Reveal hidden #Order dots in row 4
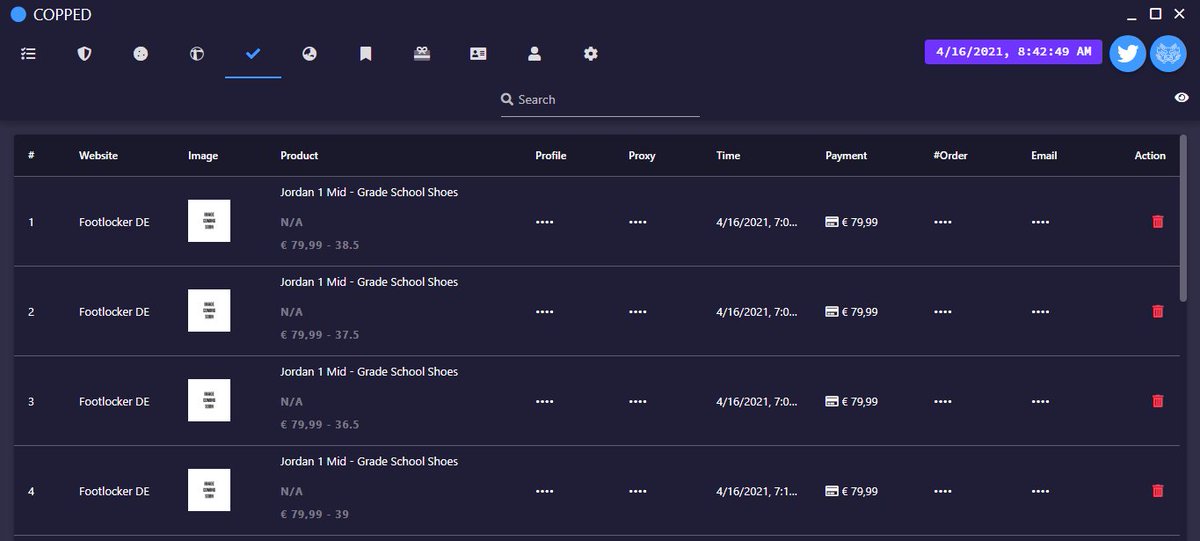The height and width of the screenshot is (541, 1200). click(x=942, y=491)
